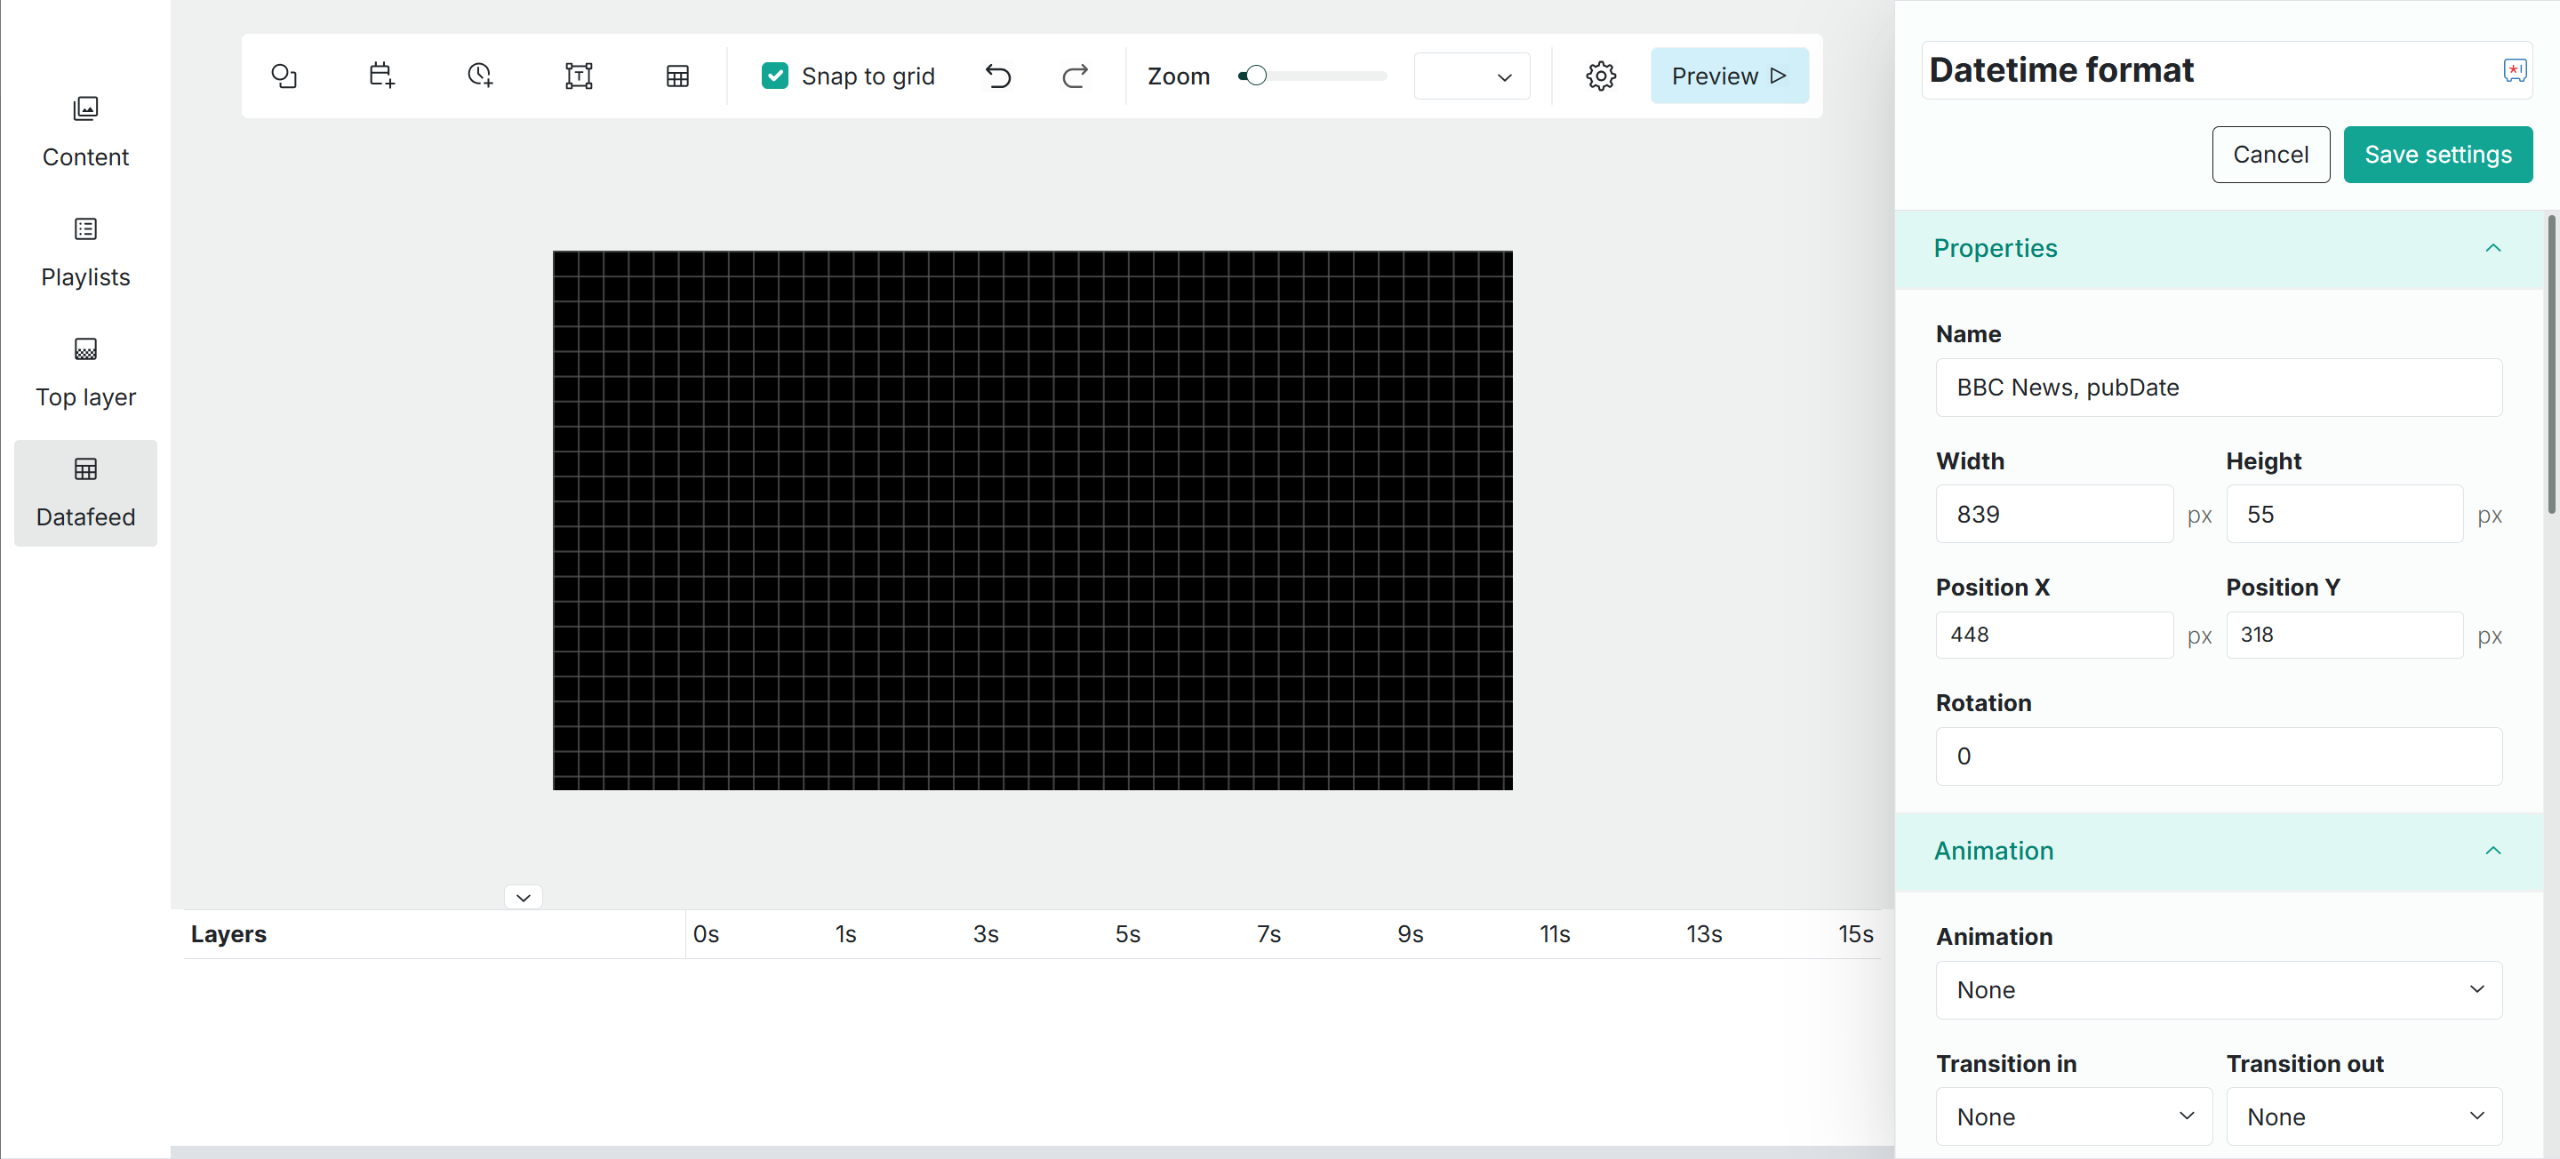
Task: Click the add text box icon
Action: click(x=579, y=76)
